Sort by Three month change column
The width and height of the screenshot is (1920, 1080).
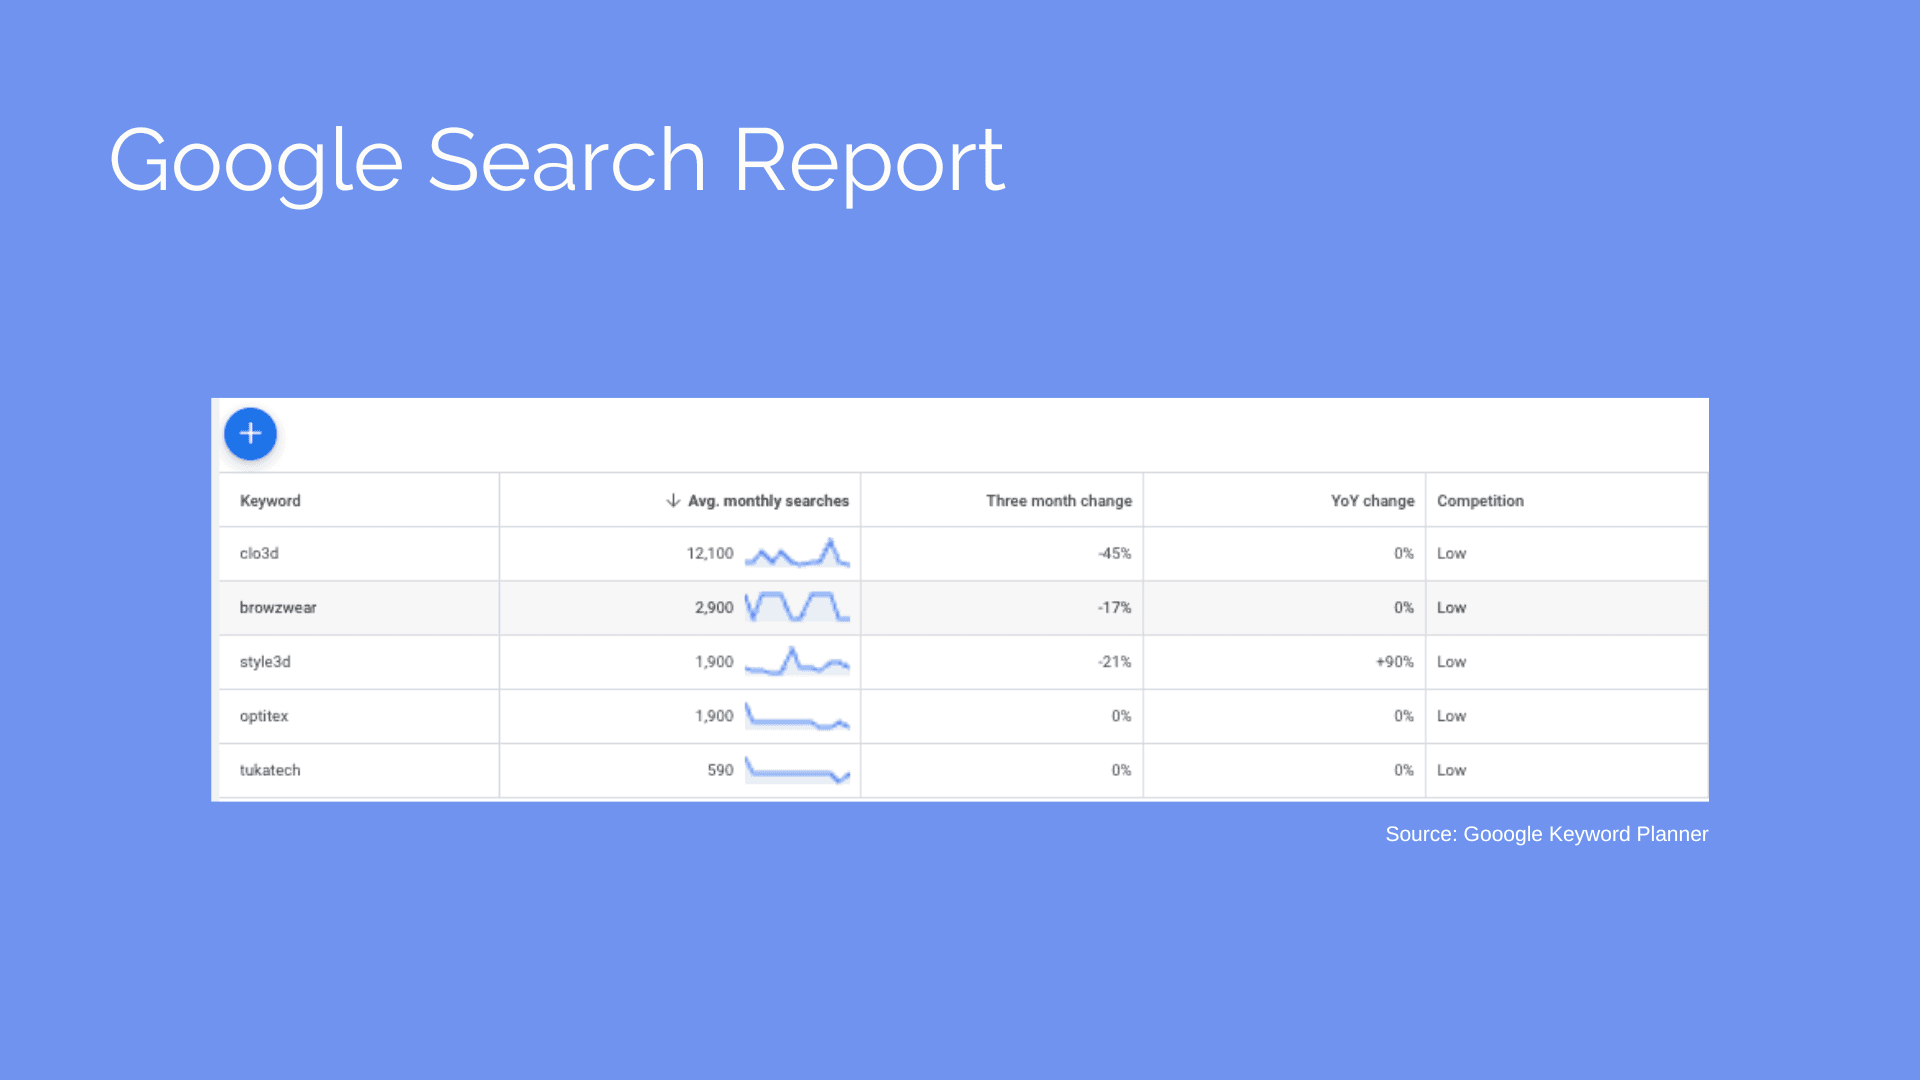[1057, 500]
